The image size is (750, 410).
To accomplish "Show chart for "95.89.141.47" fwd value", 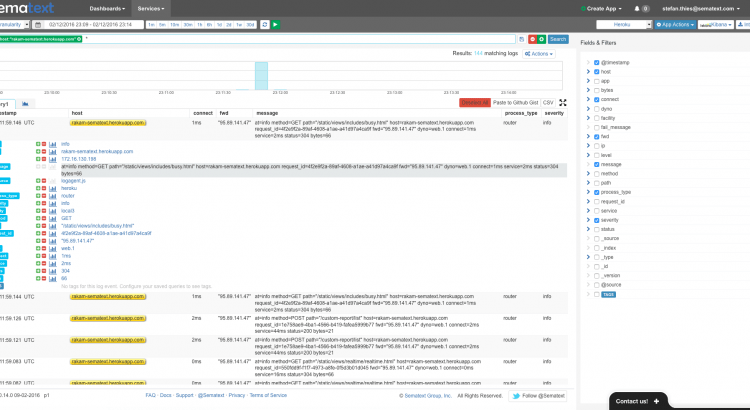I will (x=53, y=241).
